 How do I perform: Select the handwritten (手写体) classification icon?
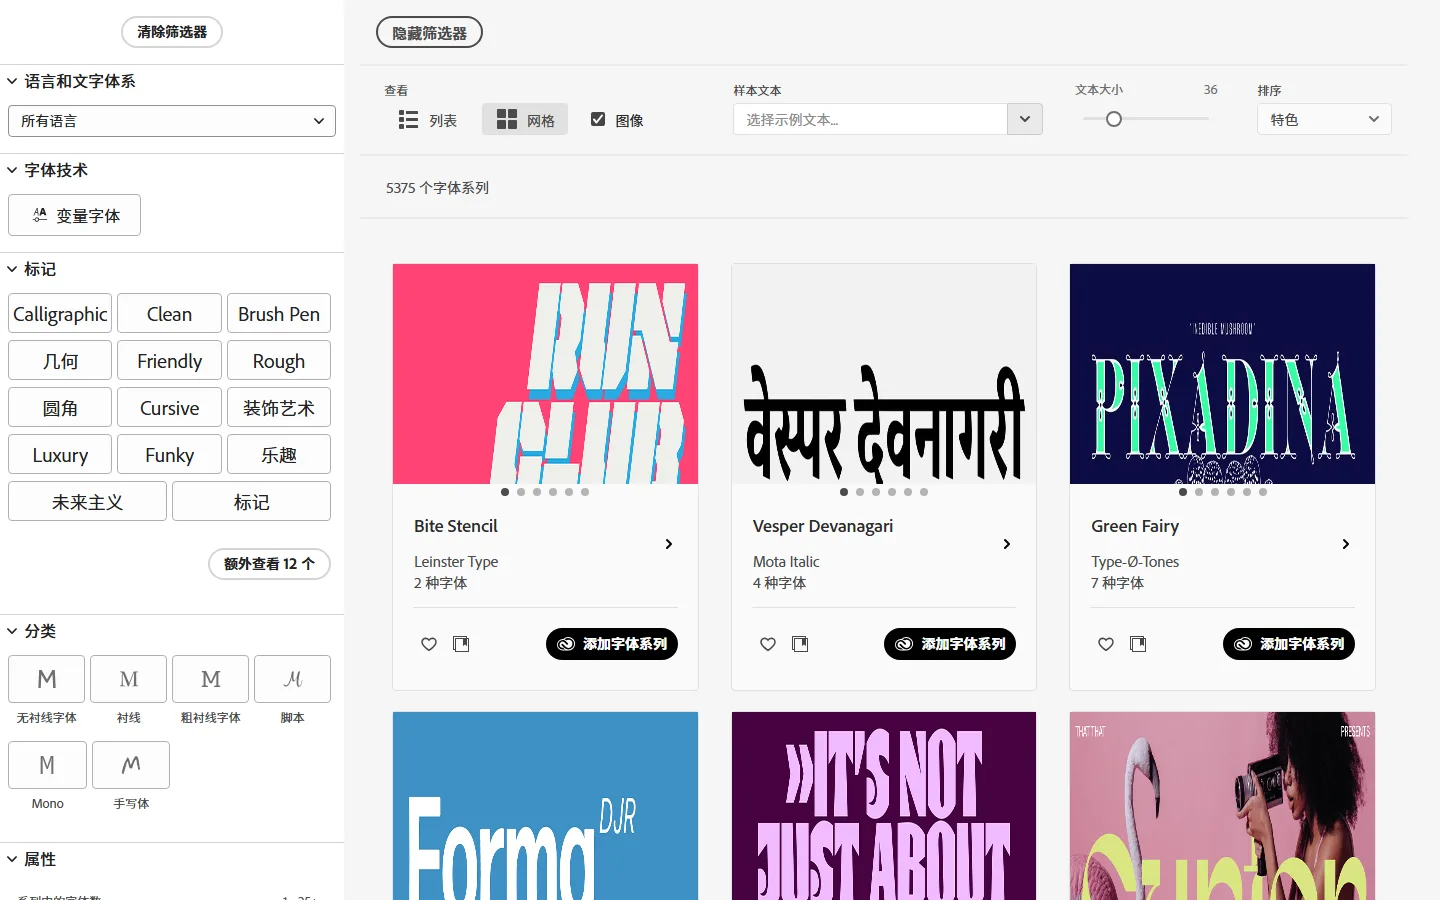tap(131, 765)
